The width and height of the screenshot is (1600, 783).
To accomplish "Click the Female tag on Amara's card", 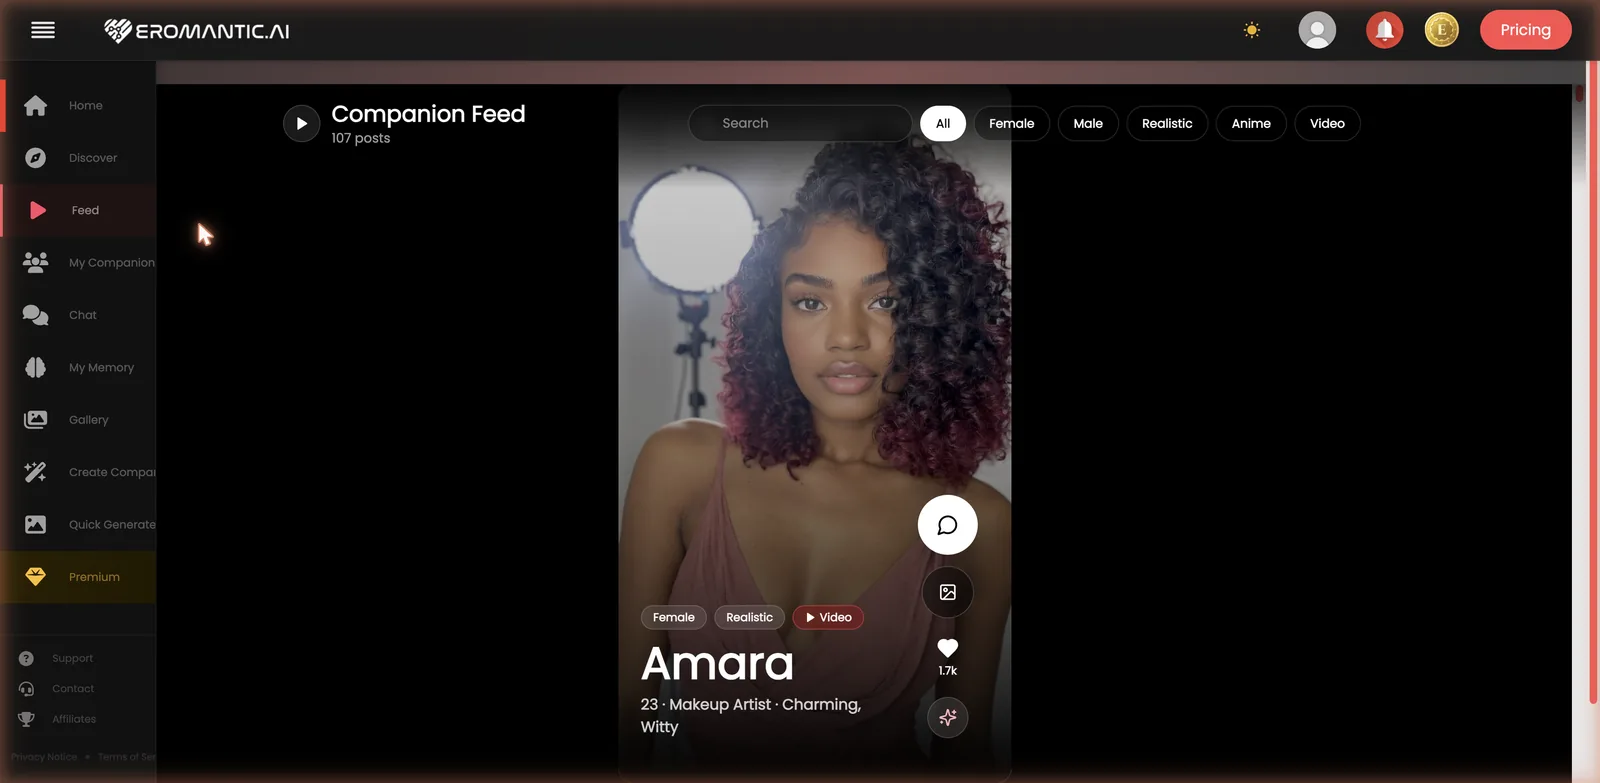I will pyautogui.click(x=674, y=617).
